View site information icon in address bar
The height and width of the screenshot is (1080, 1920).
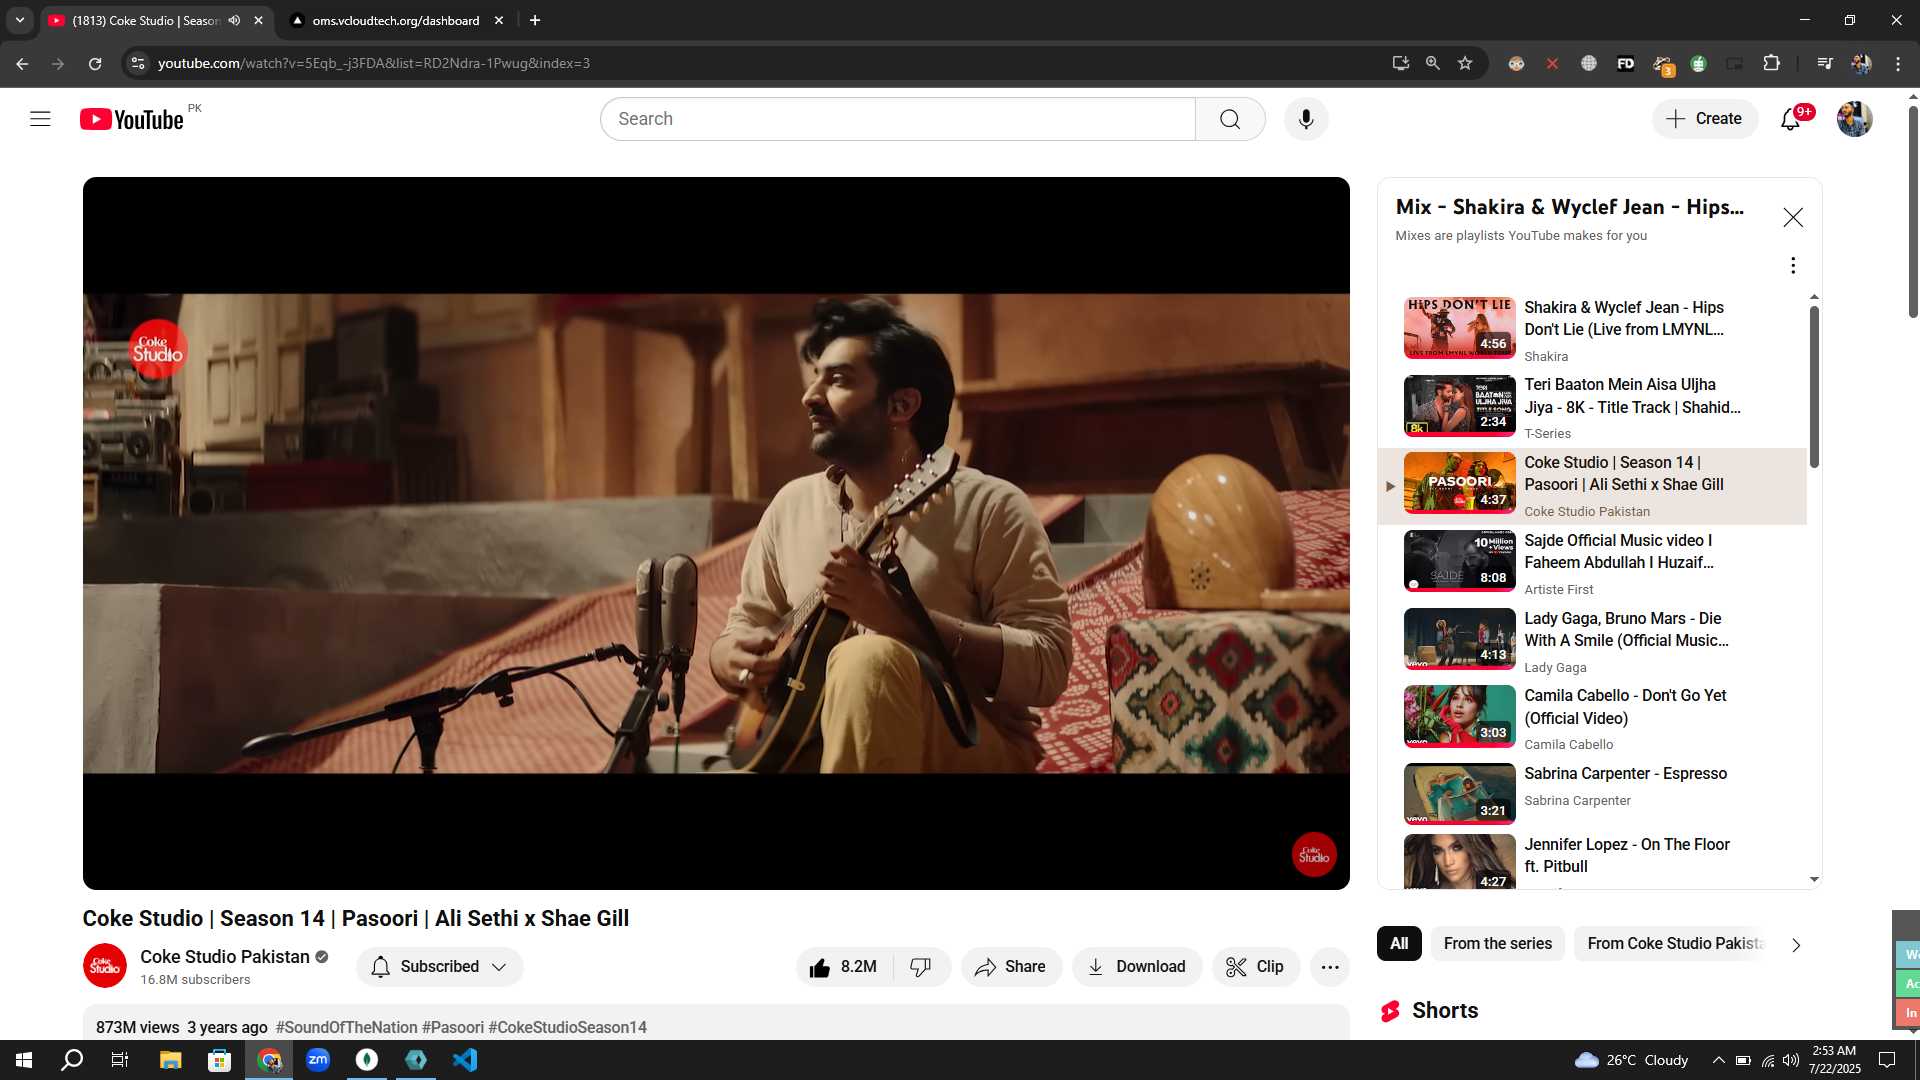coord(138,63)
